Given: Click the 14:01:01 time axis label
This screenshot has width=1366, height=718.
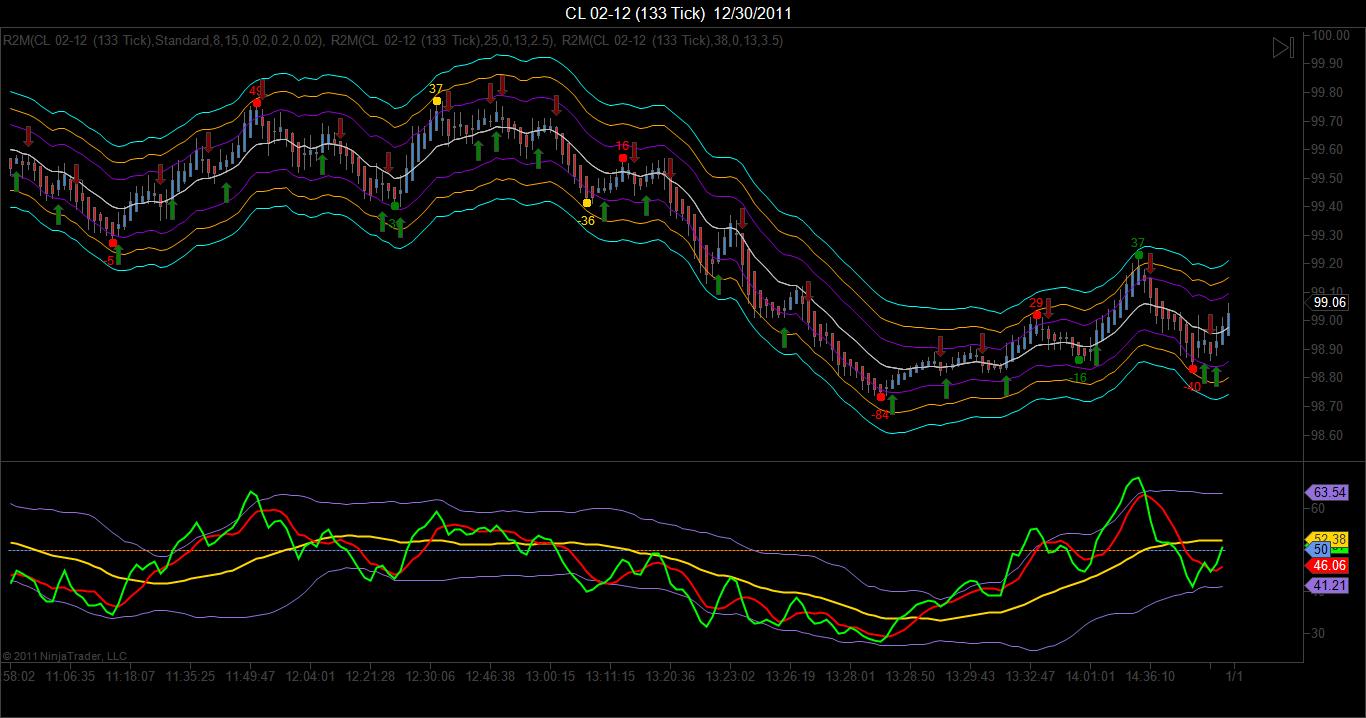Looking at the screenshot, I should pos(1090,676).
